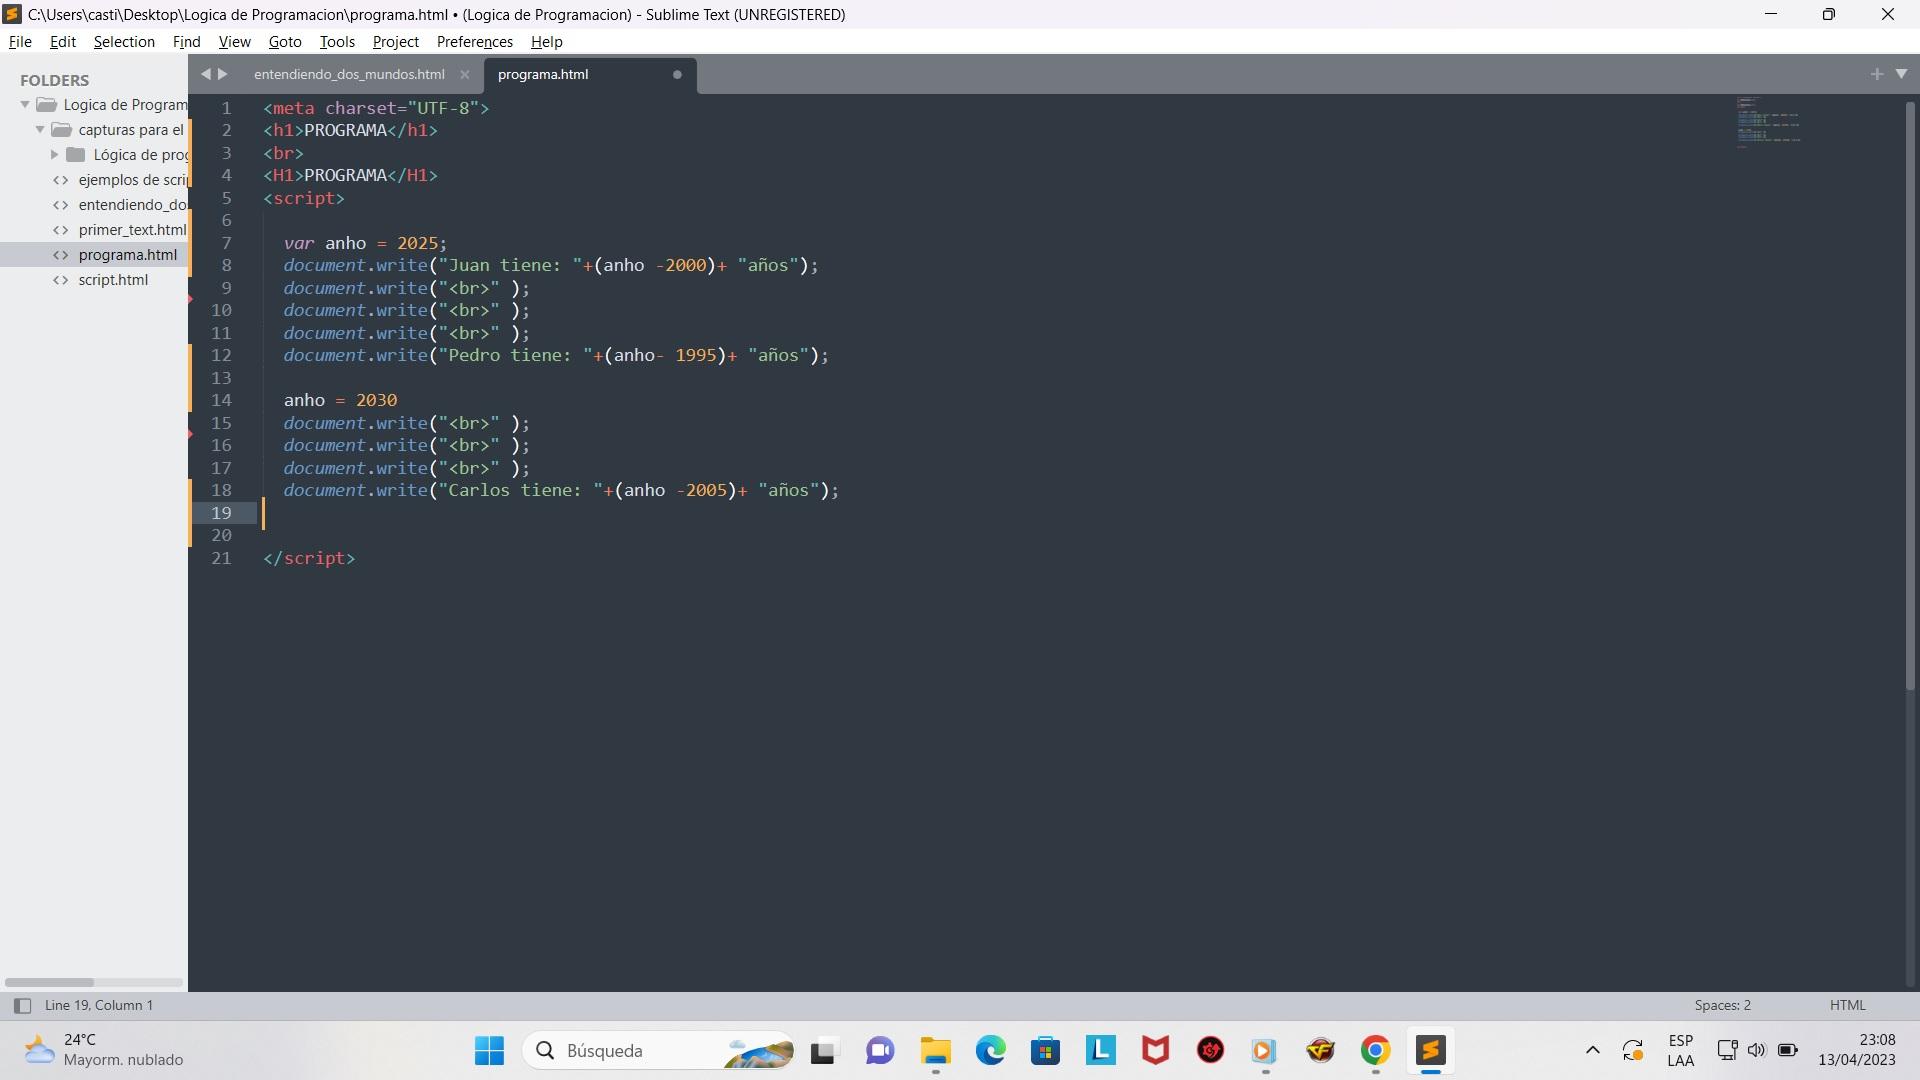Open the Tools menu
This screenshot has height=1080, width=1920.
coord(337,42)
